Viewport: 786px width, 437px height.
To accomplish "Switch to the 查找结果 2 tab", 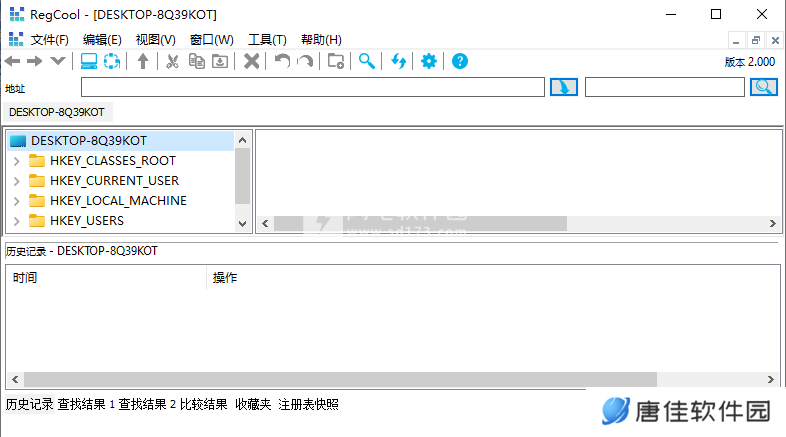I will (147, 404).
